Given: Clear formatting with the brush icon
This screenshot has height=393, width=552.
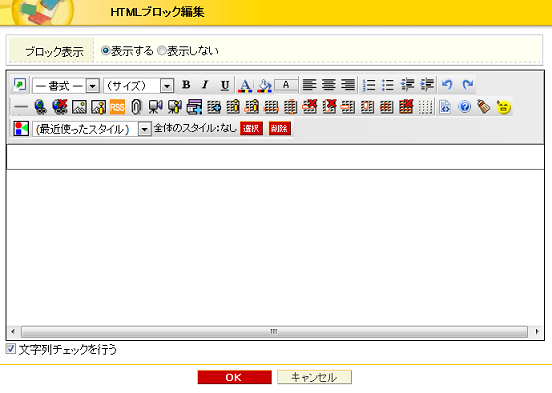Looking at the screenshot, I should pyautogui.click(x=484, y=106).
